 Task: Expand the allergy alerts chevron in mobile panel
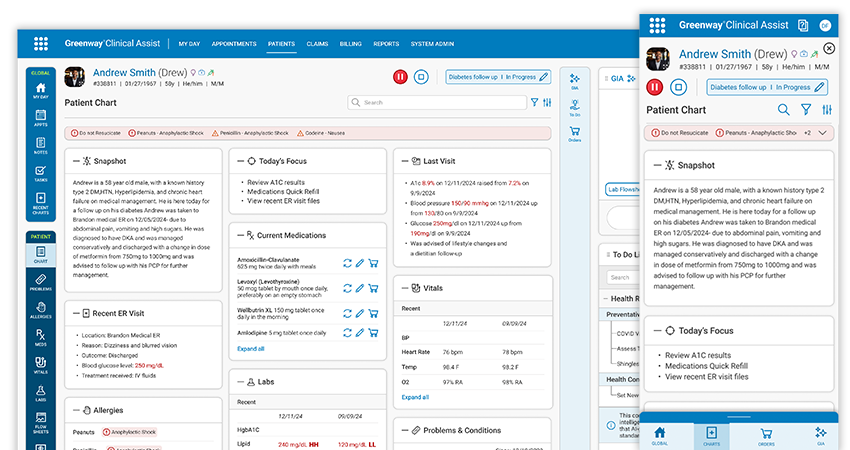coord(823,132)
